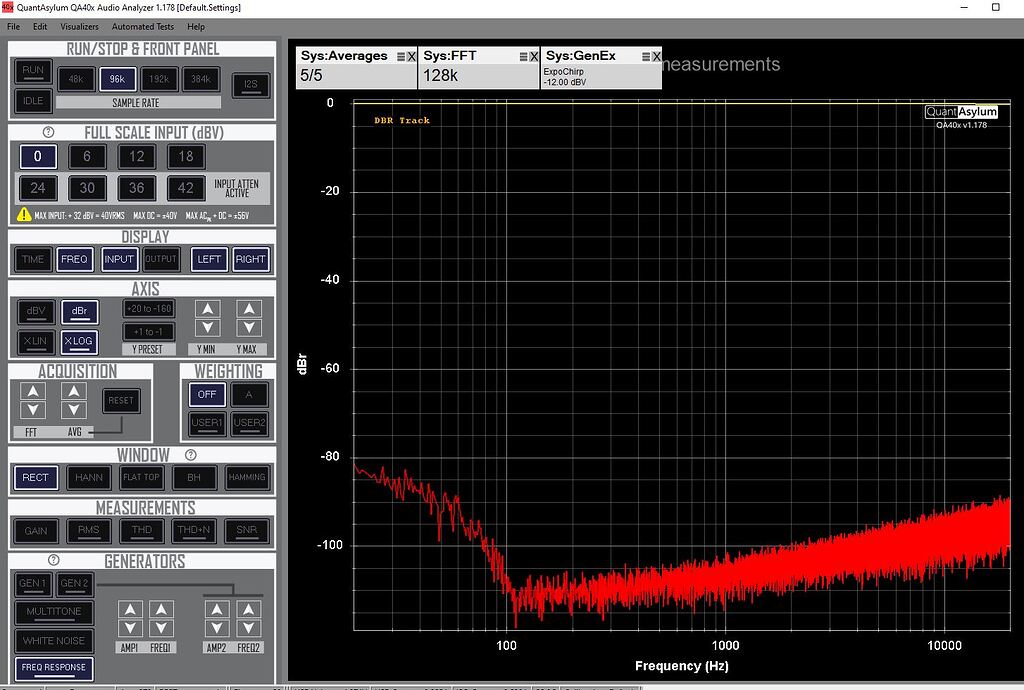
Task: Click the Y MIN down arrow
Action: 207,328
